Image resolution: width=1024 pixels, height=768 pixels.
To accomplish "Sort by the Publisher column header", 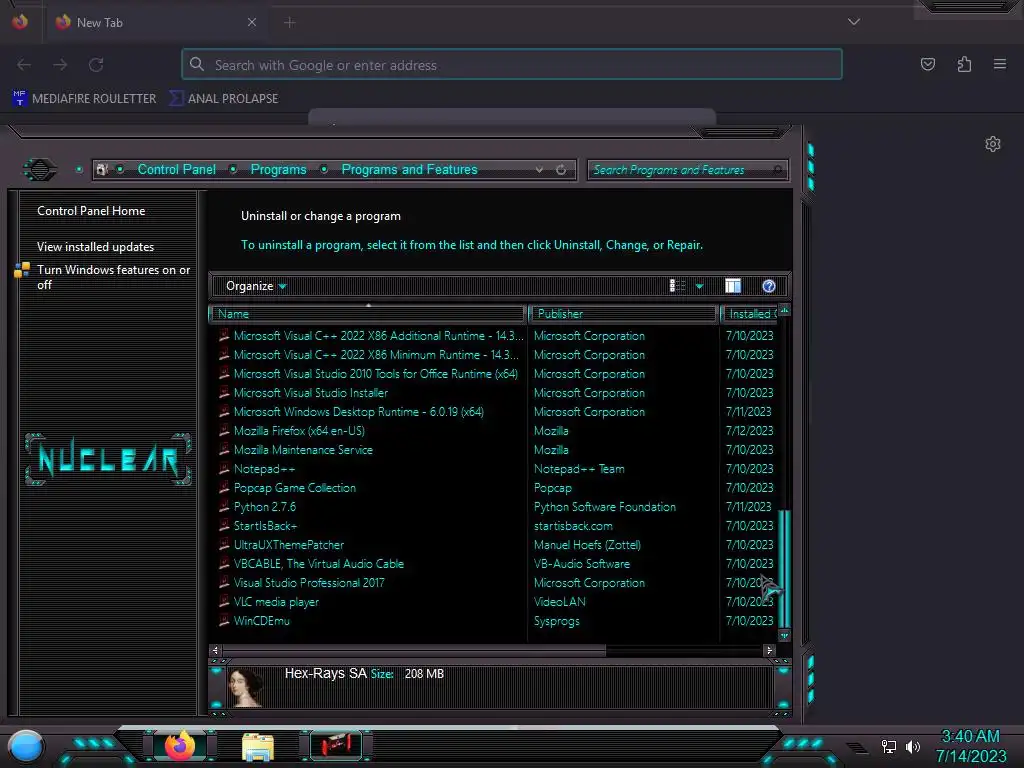I will click(623, 314).
